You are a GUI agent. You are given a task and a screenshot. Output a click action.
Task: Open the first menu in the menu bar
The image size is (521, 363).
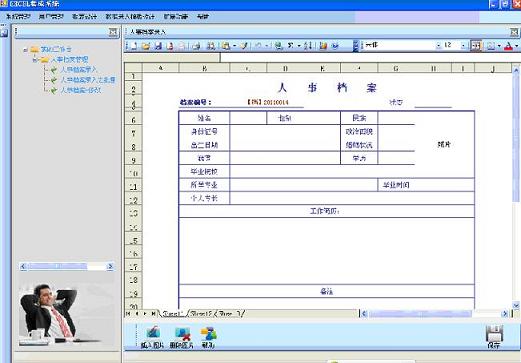click(18, 16)
